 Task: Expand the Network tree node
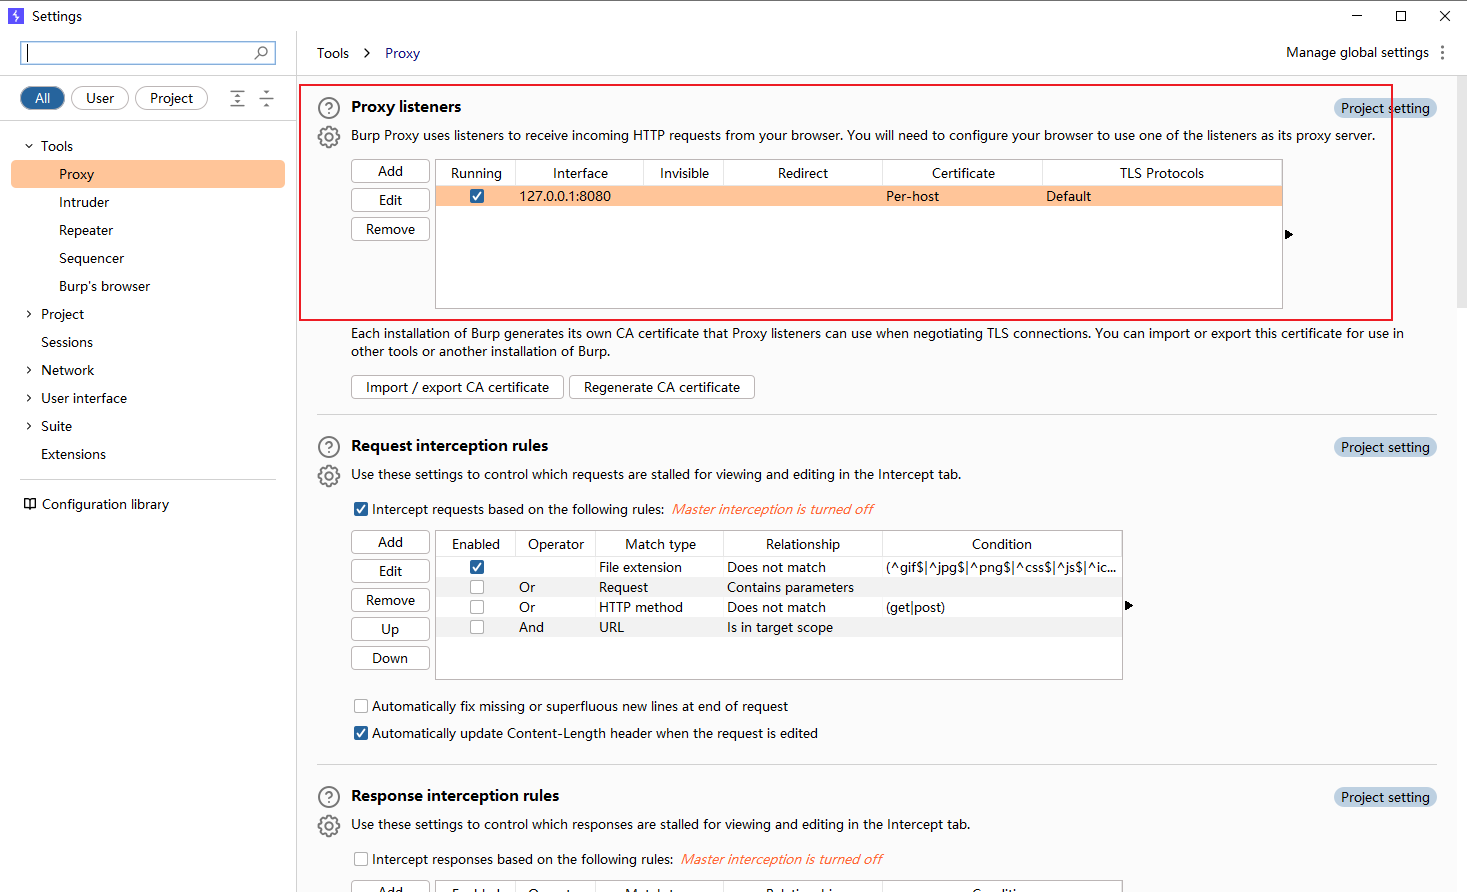[29, 370]
